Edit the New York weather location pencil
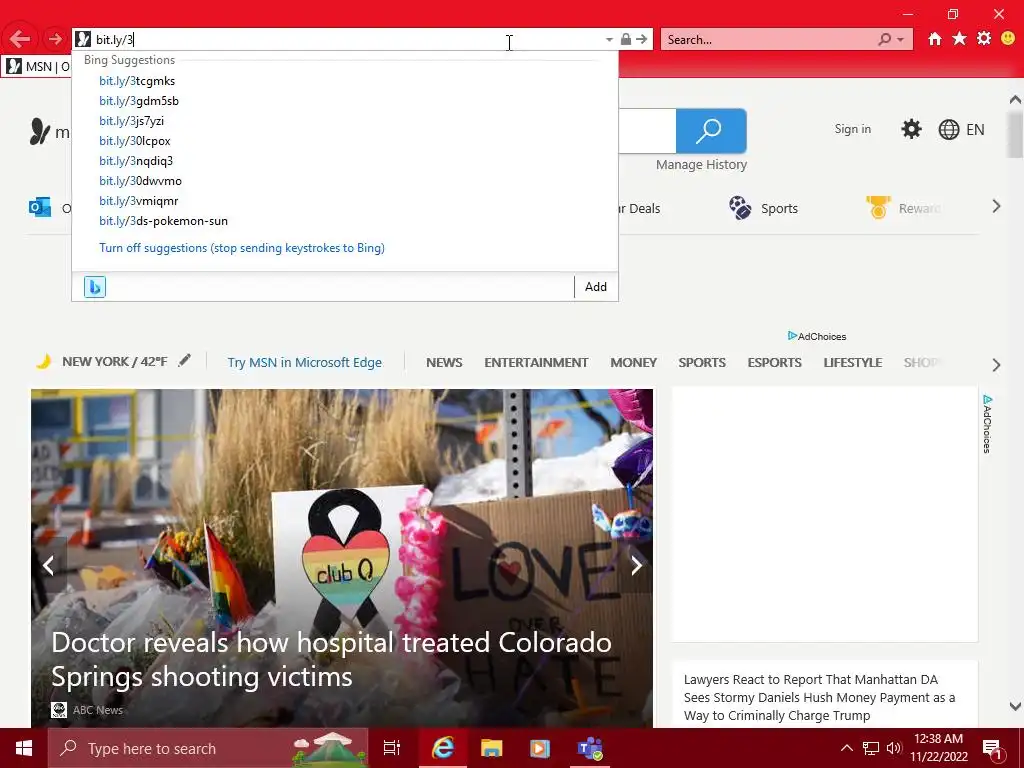 185,360
